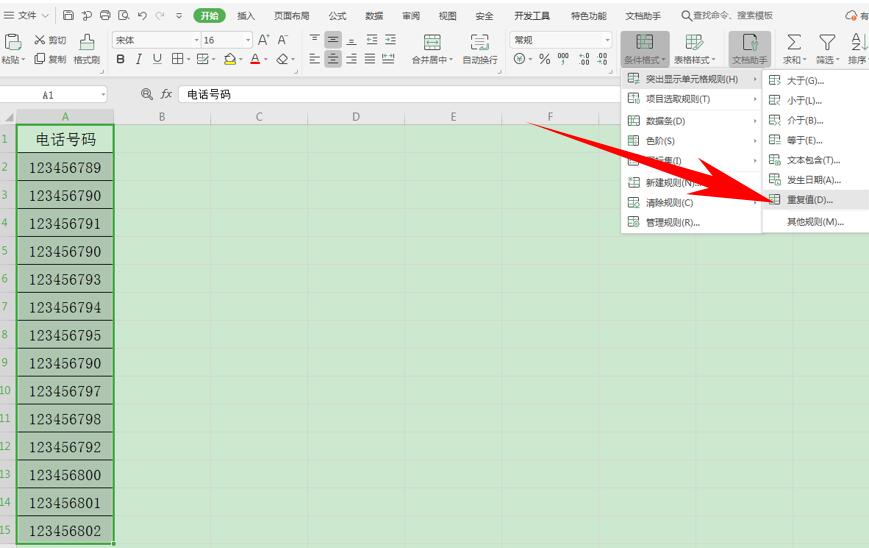Toggle bold formatting
869x548 pixels.
click(x=120, y=59)
